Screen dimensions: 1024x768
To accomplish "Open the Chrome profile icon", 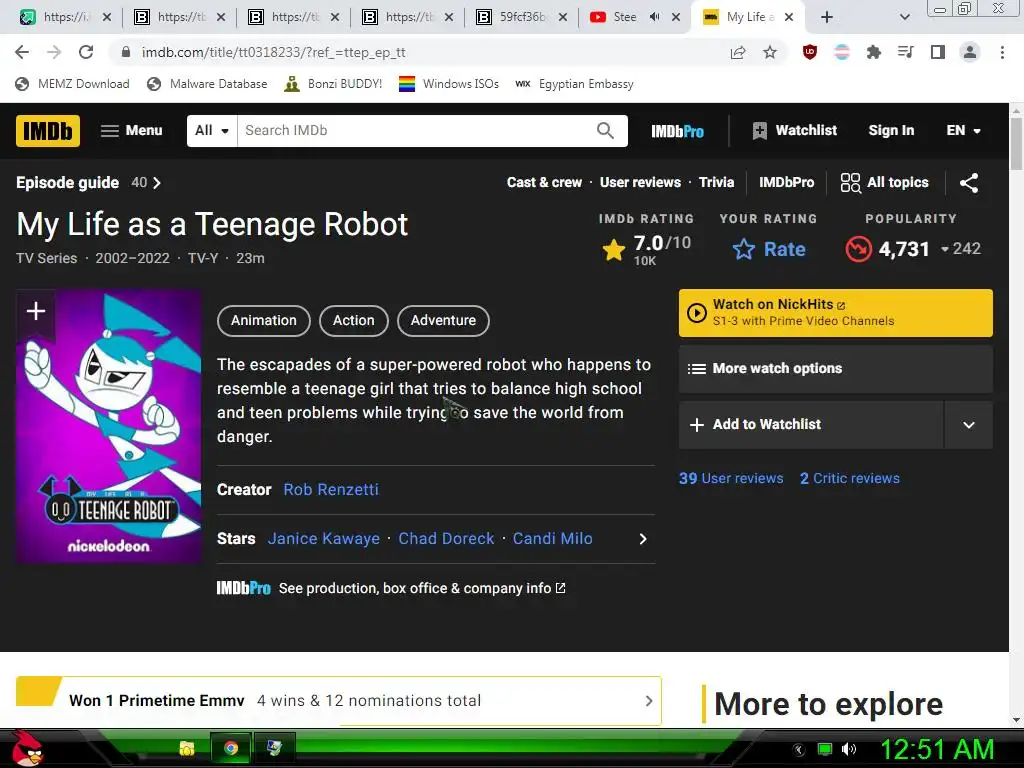I will (x=970, y=52).
